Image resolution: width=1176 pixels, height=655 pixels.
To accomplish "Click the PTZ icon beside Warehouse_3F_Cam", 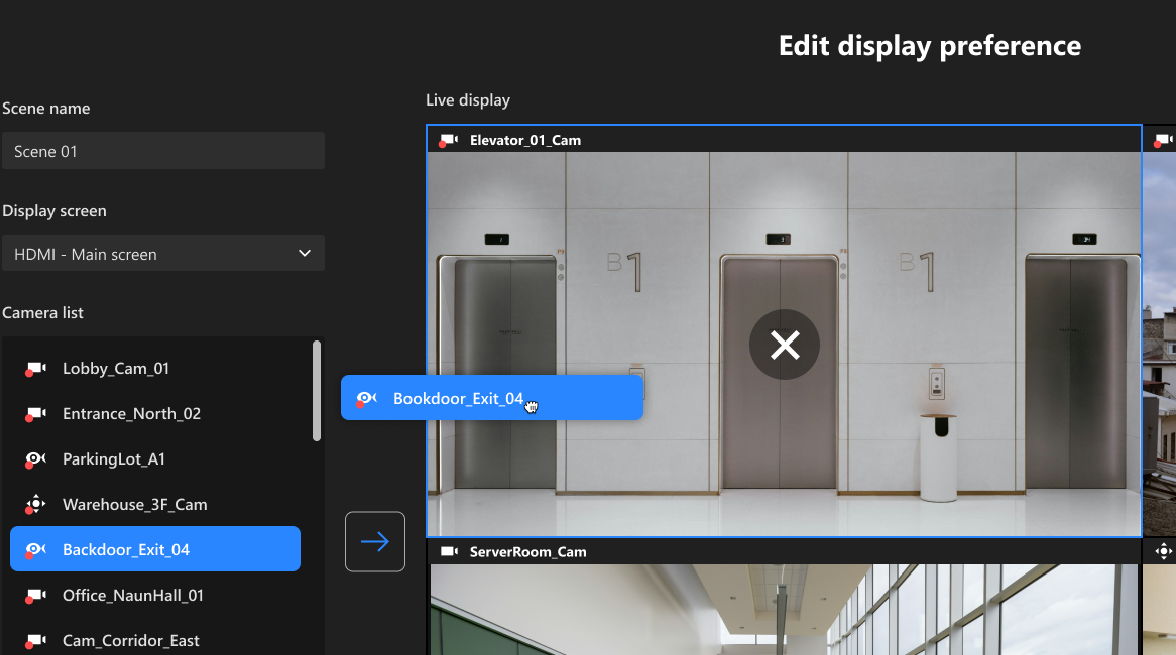I will 35,505.
